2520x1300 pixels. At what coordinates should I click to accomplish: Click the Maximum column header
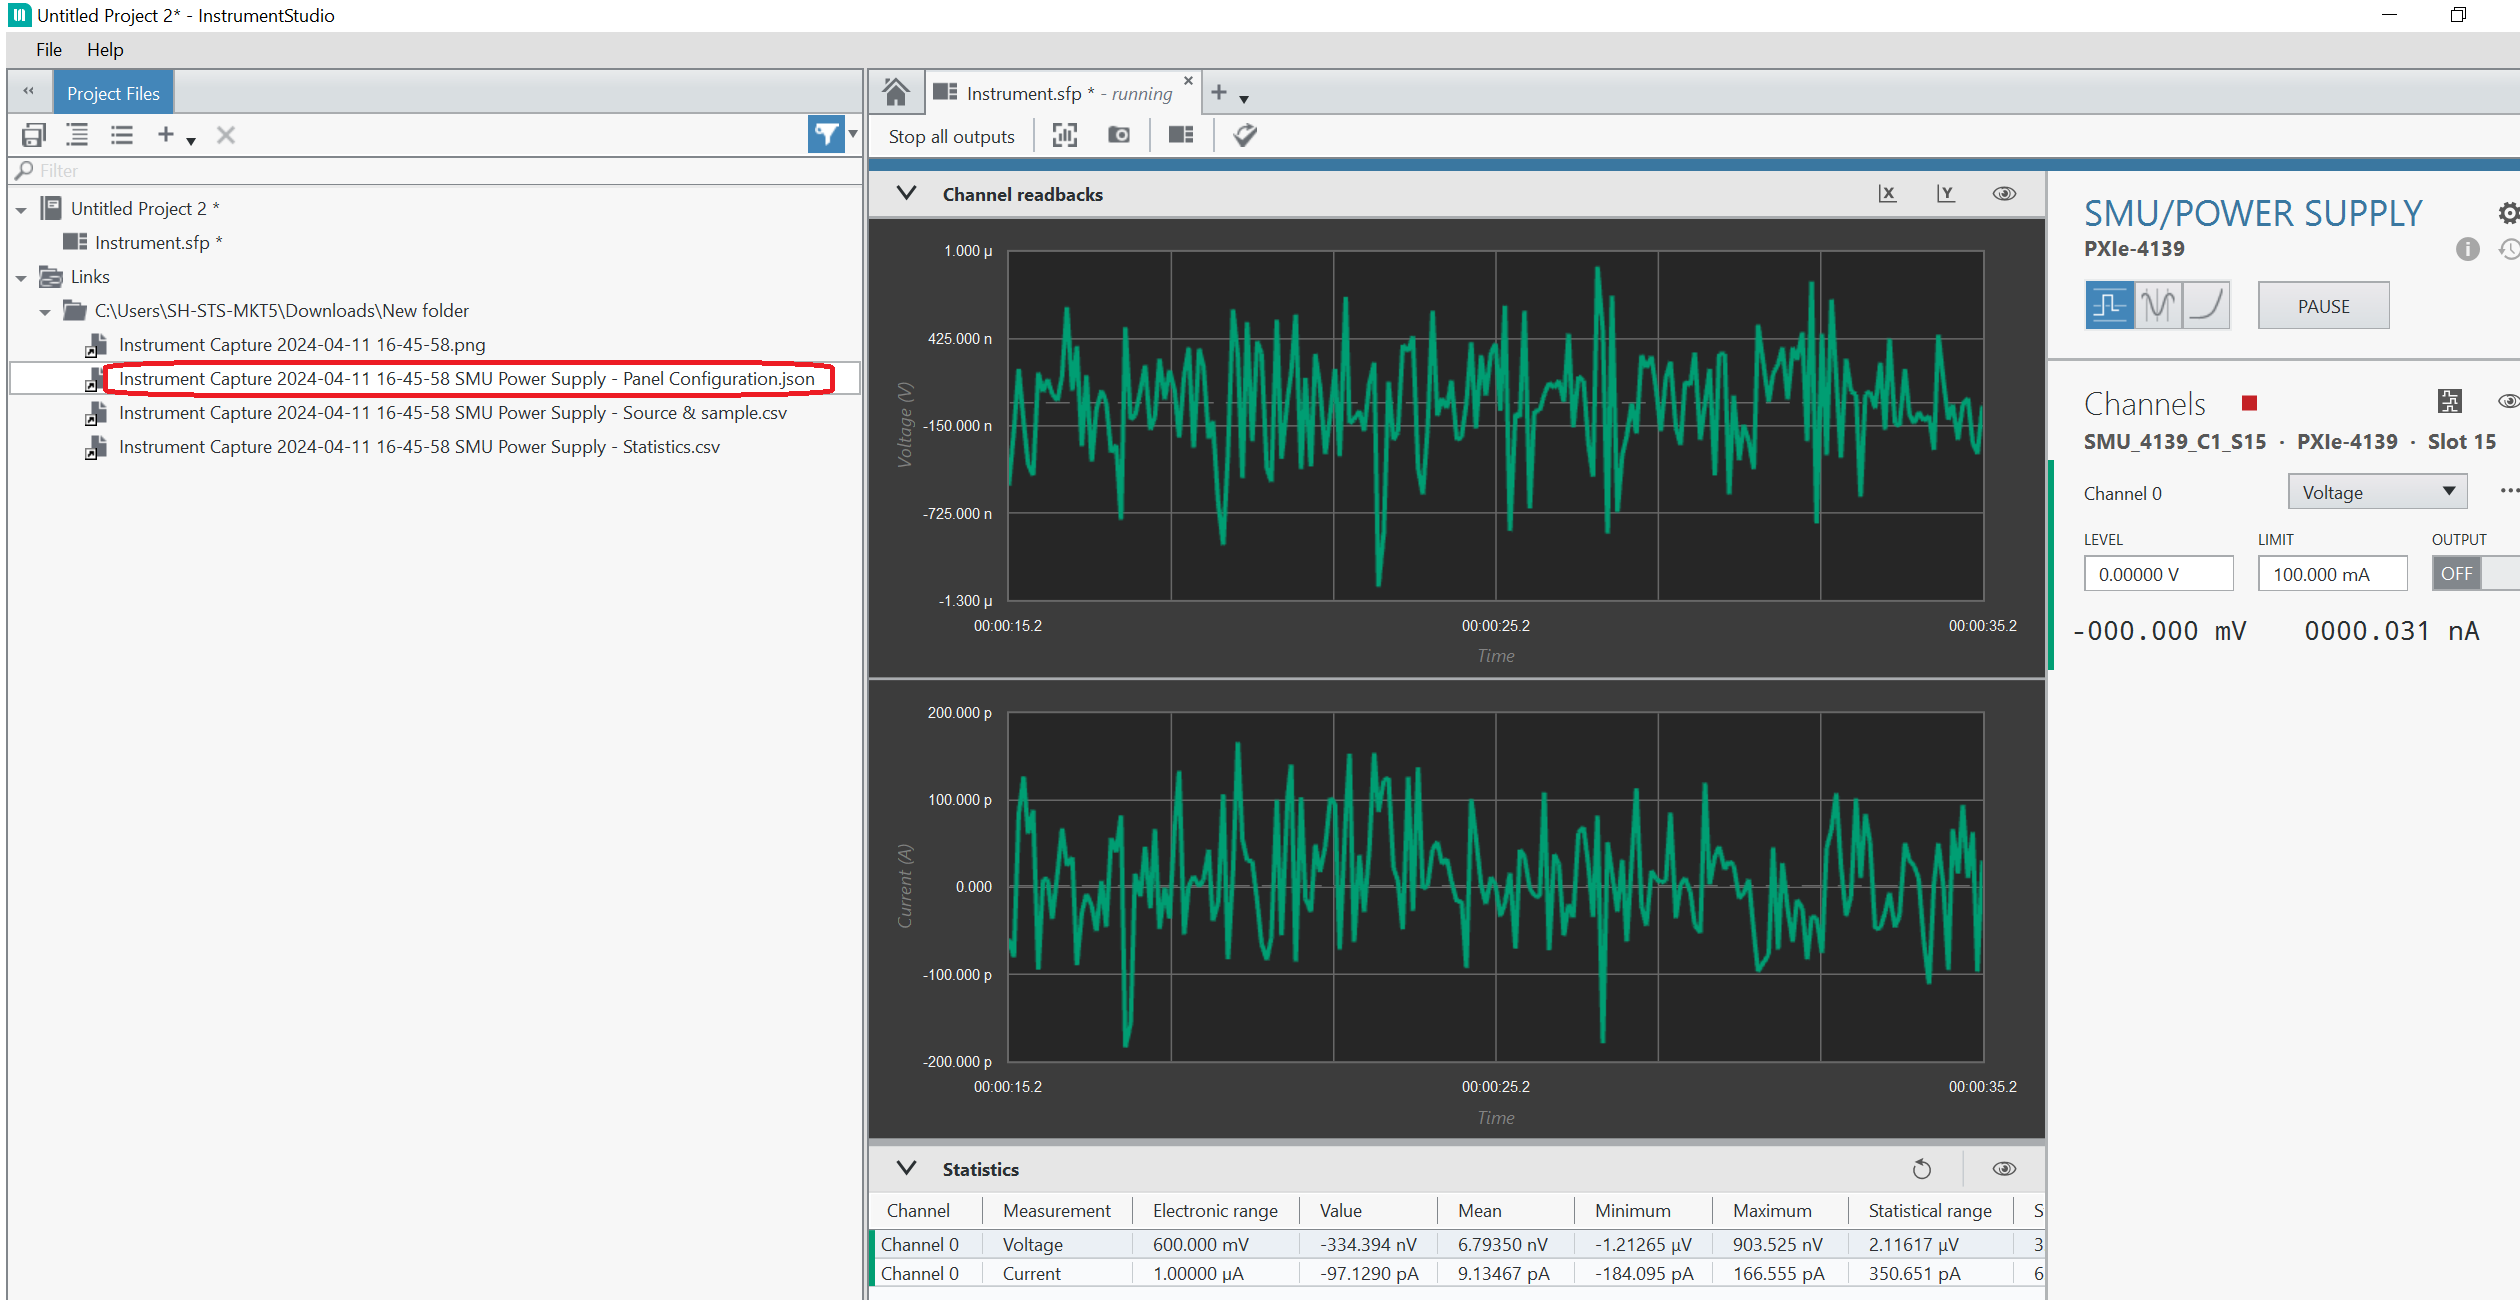point(1771,1211)
